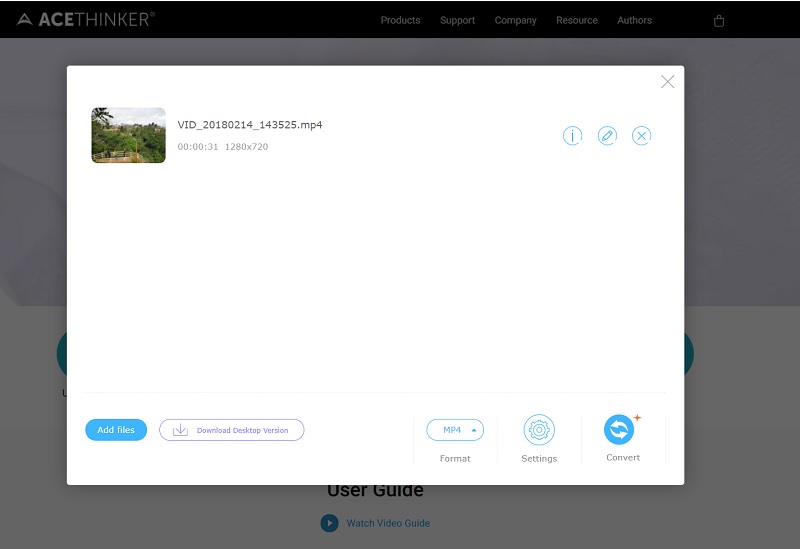Click the play icon beside Watch Video Guide
The width and height of the screenshot is (800, 549).
[330, 523]
